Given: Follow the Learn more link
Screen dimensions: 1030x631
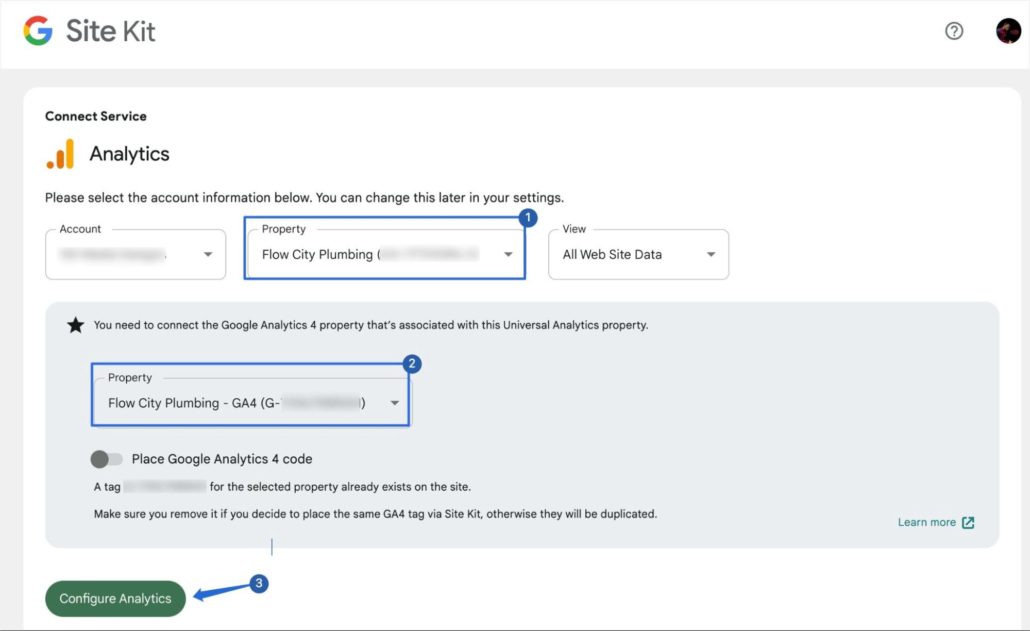Looking at the screenshot, I should tap(935, 522).
